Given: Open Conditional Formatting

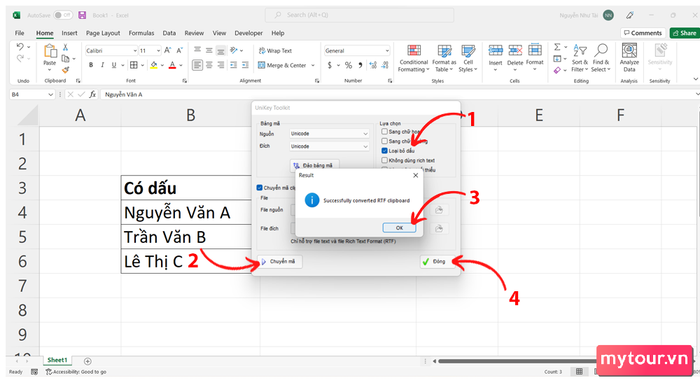Looking at the screenshot, I should 413,58.
